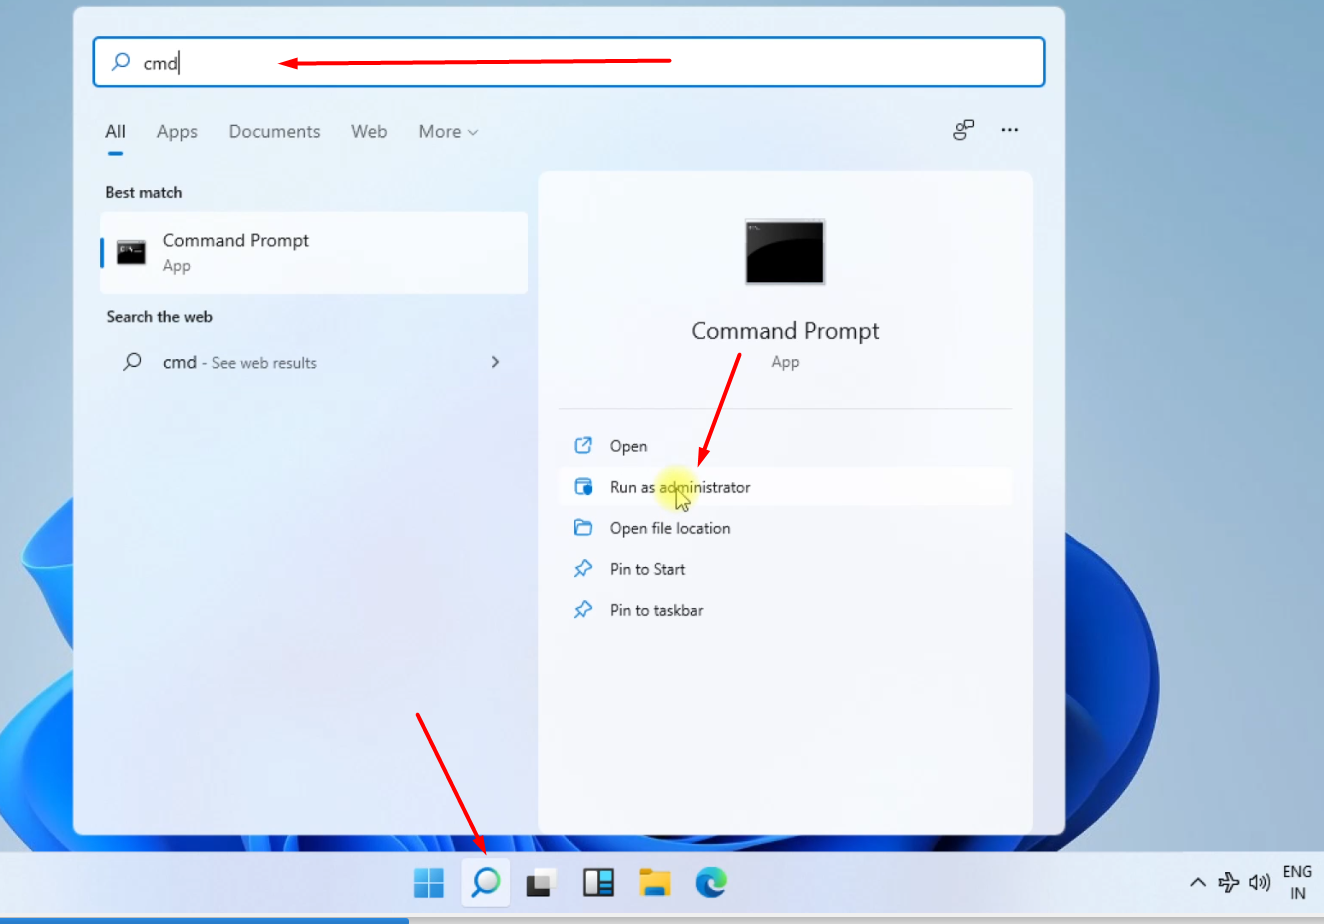This screenshot has height=924, width=1324.
Task: Switch to the Web filter tab
Action: pos(369,132)
